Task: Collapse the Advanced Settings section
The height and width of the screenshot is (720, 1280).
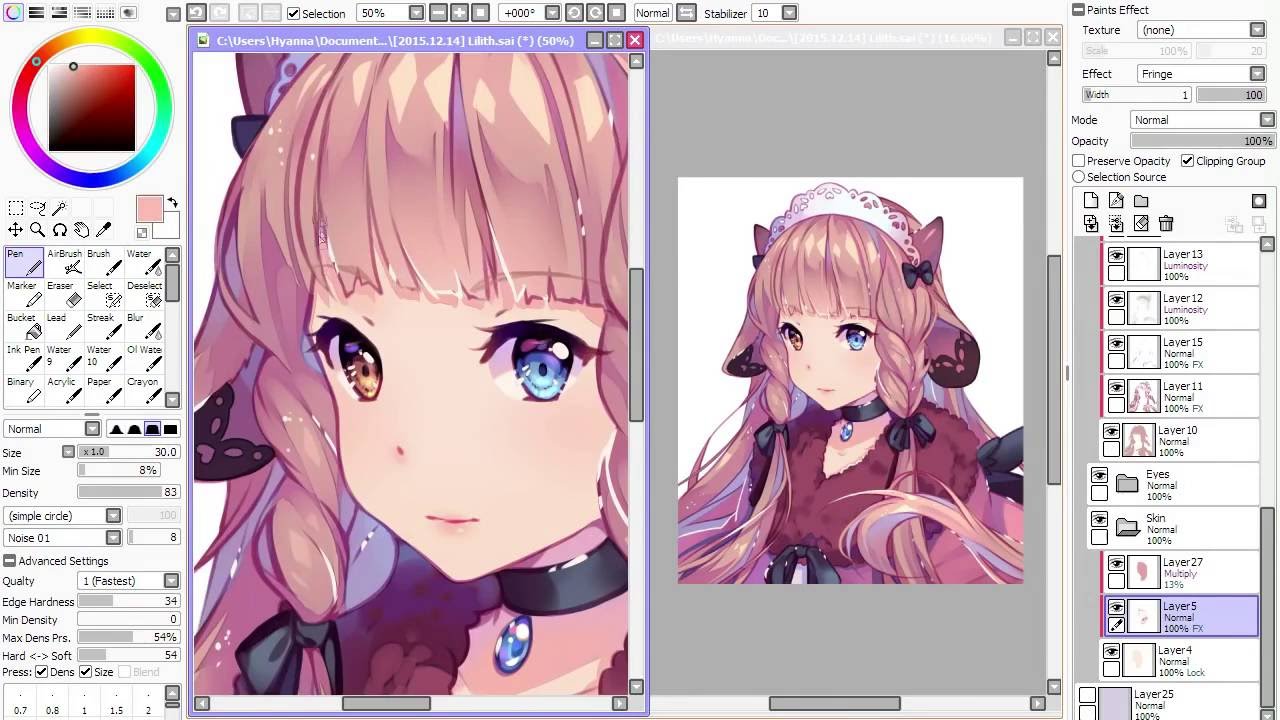Action: point(9,561)
